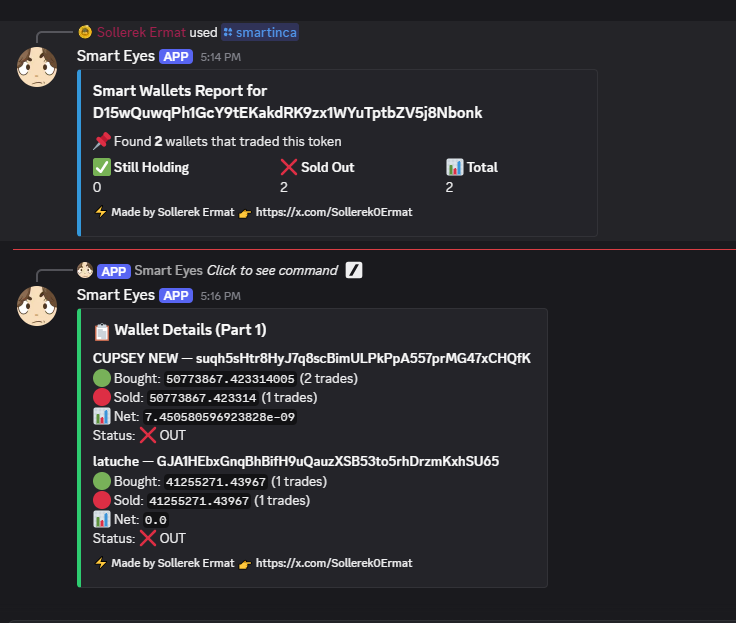Viewport: 736px width, 623px height.
Task: Click the Sold value 41255271.43967
Action: tap(199, 501)
